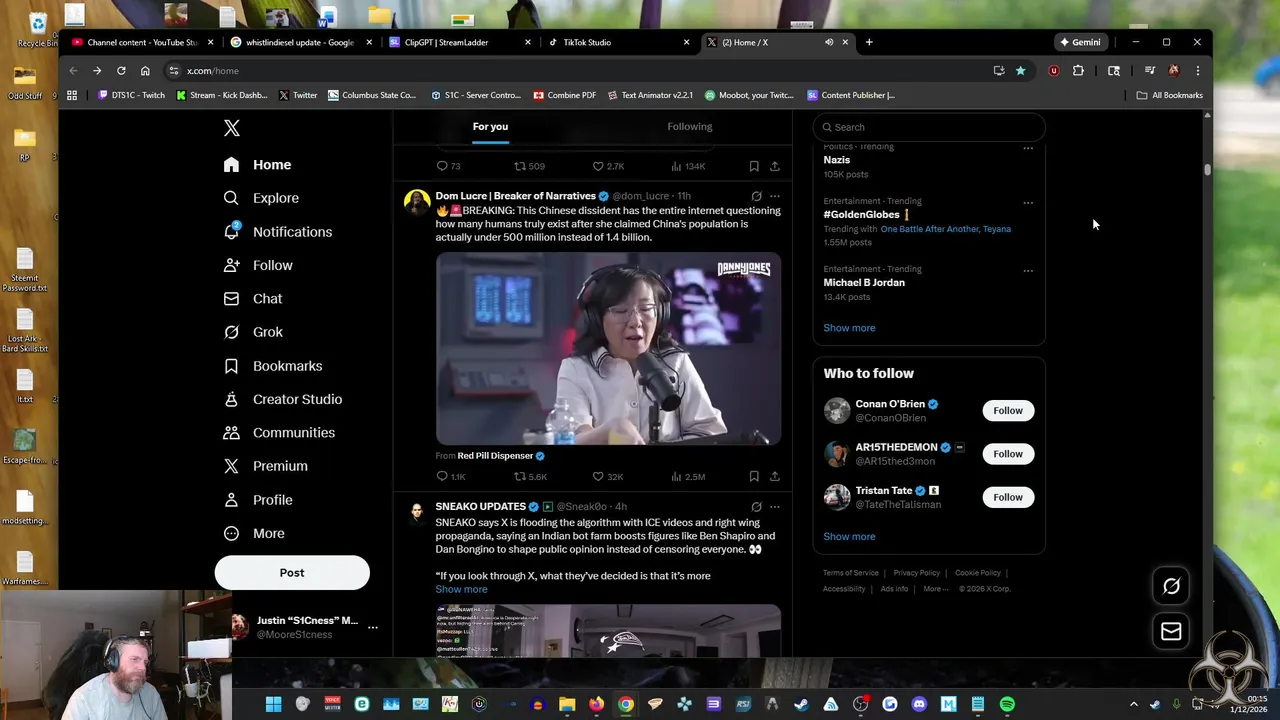Show more Who to follow suggestions
Screen dimensions: 1280x720
(x=849, y=537)
